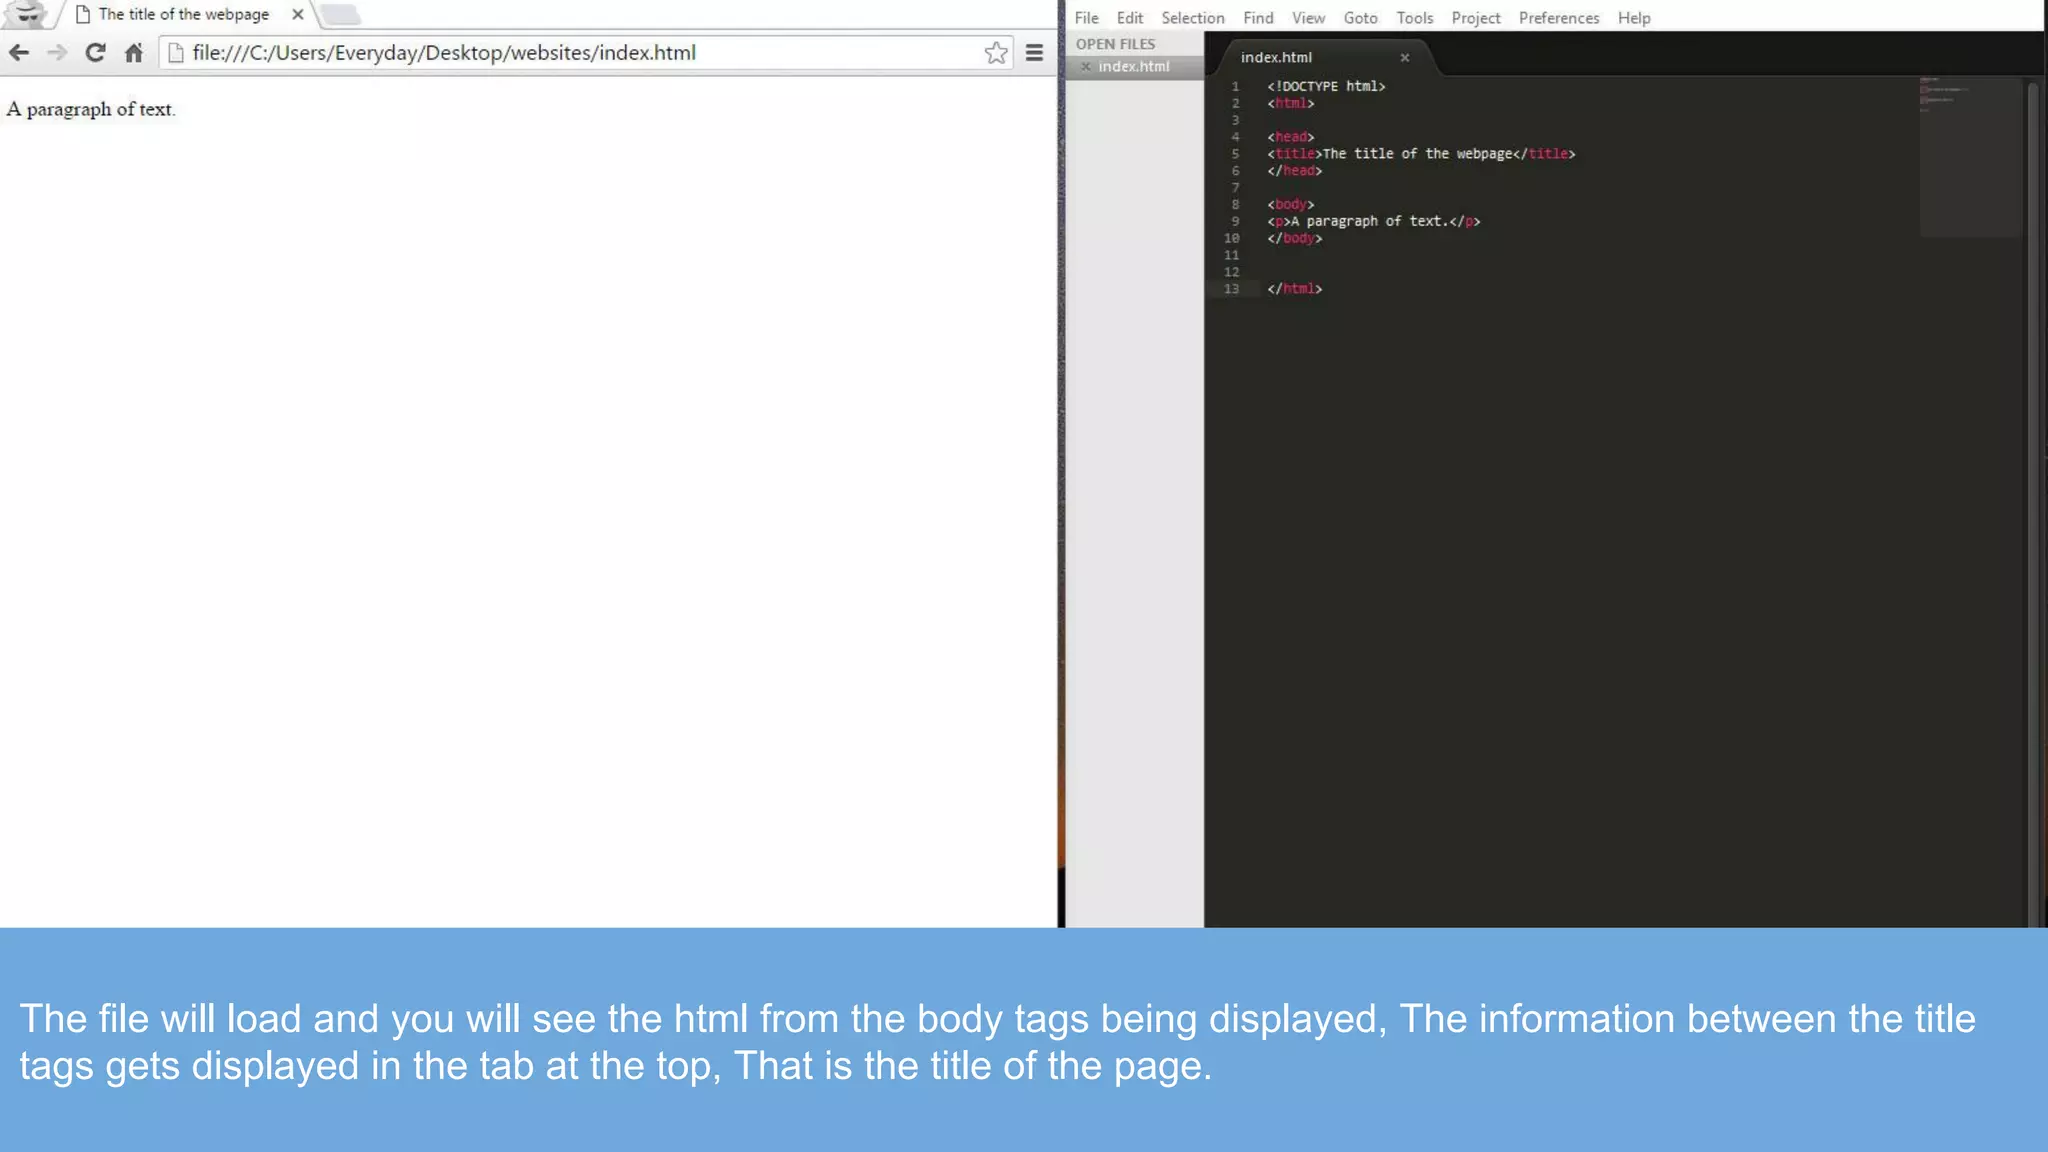The height and width of the screenshot is (1152, 2048).
Task: Click the browser back arrow
Action: click(x=19, y=53)
